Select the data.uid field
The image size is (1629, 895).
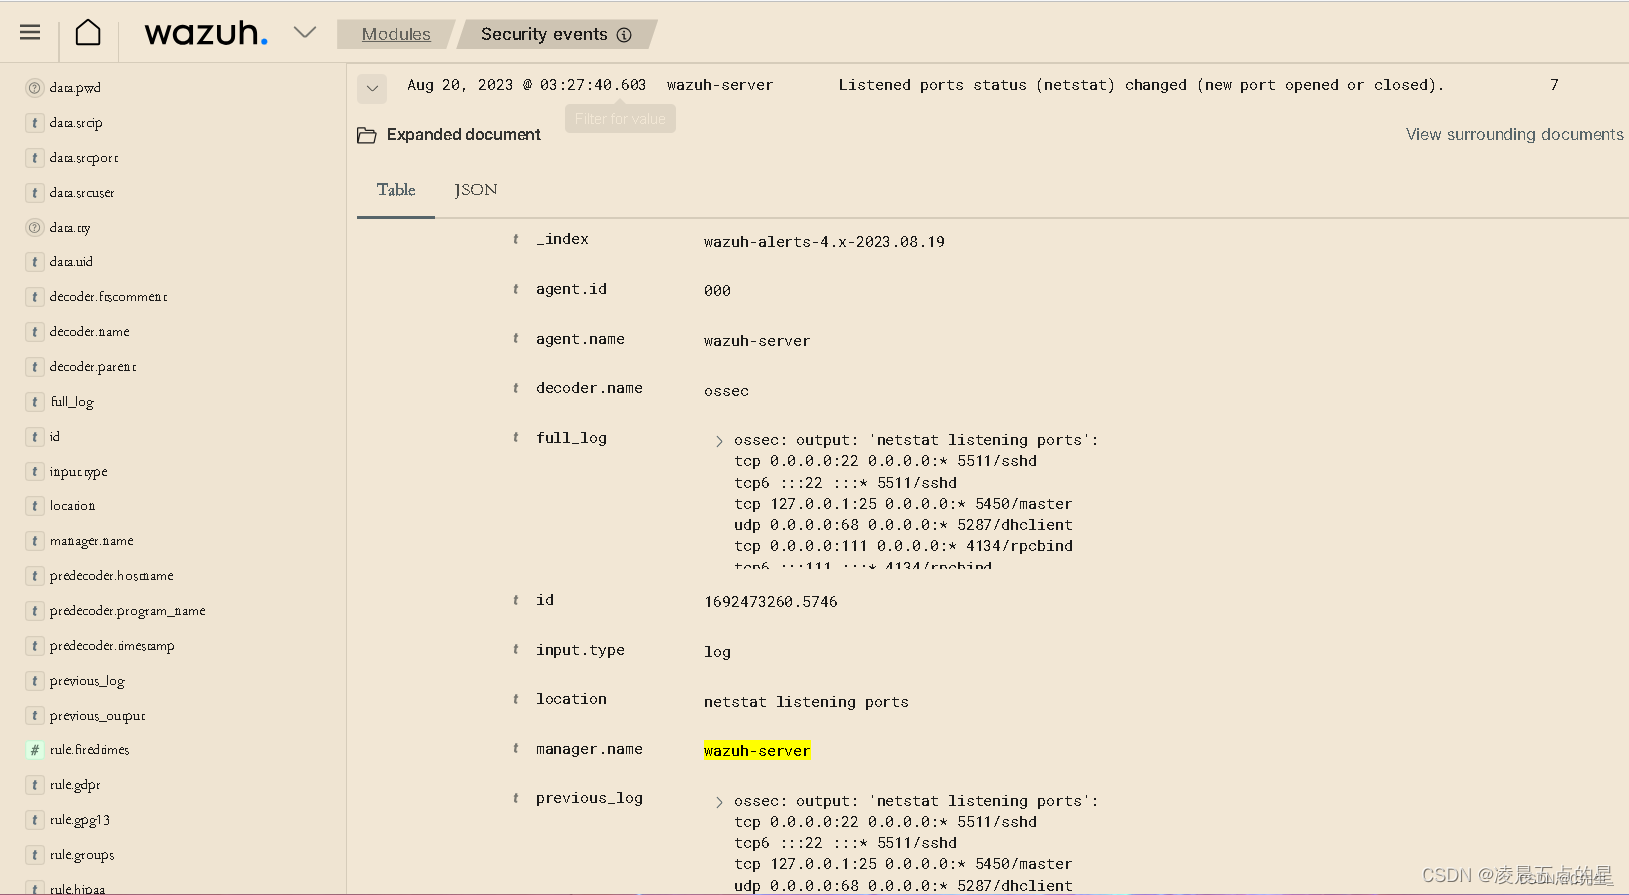tap(71, 262)
